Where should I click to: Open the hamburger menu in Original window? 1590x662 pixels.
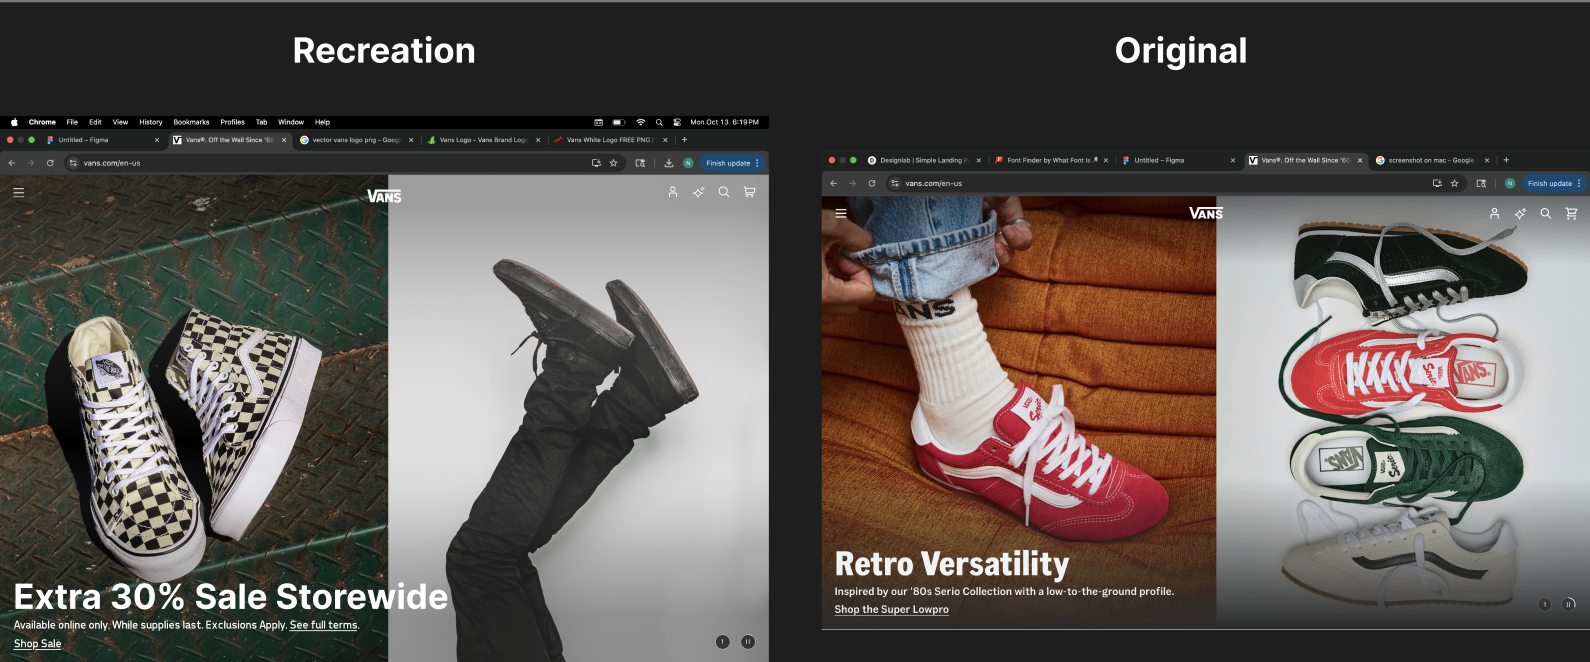(840, 213)
